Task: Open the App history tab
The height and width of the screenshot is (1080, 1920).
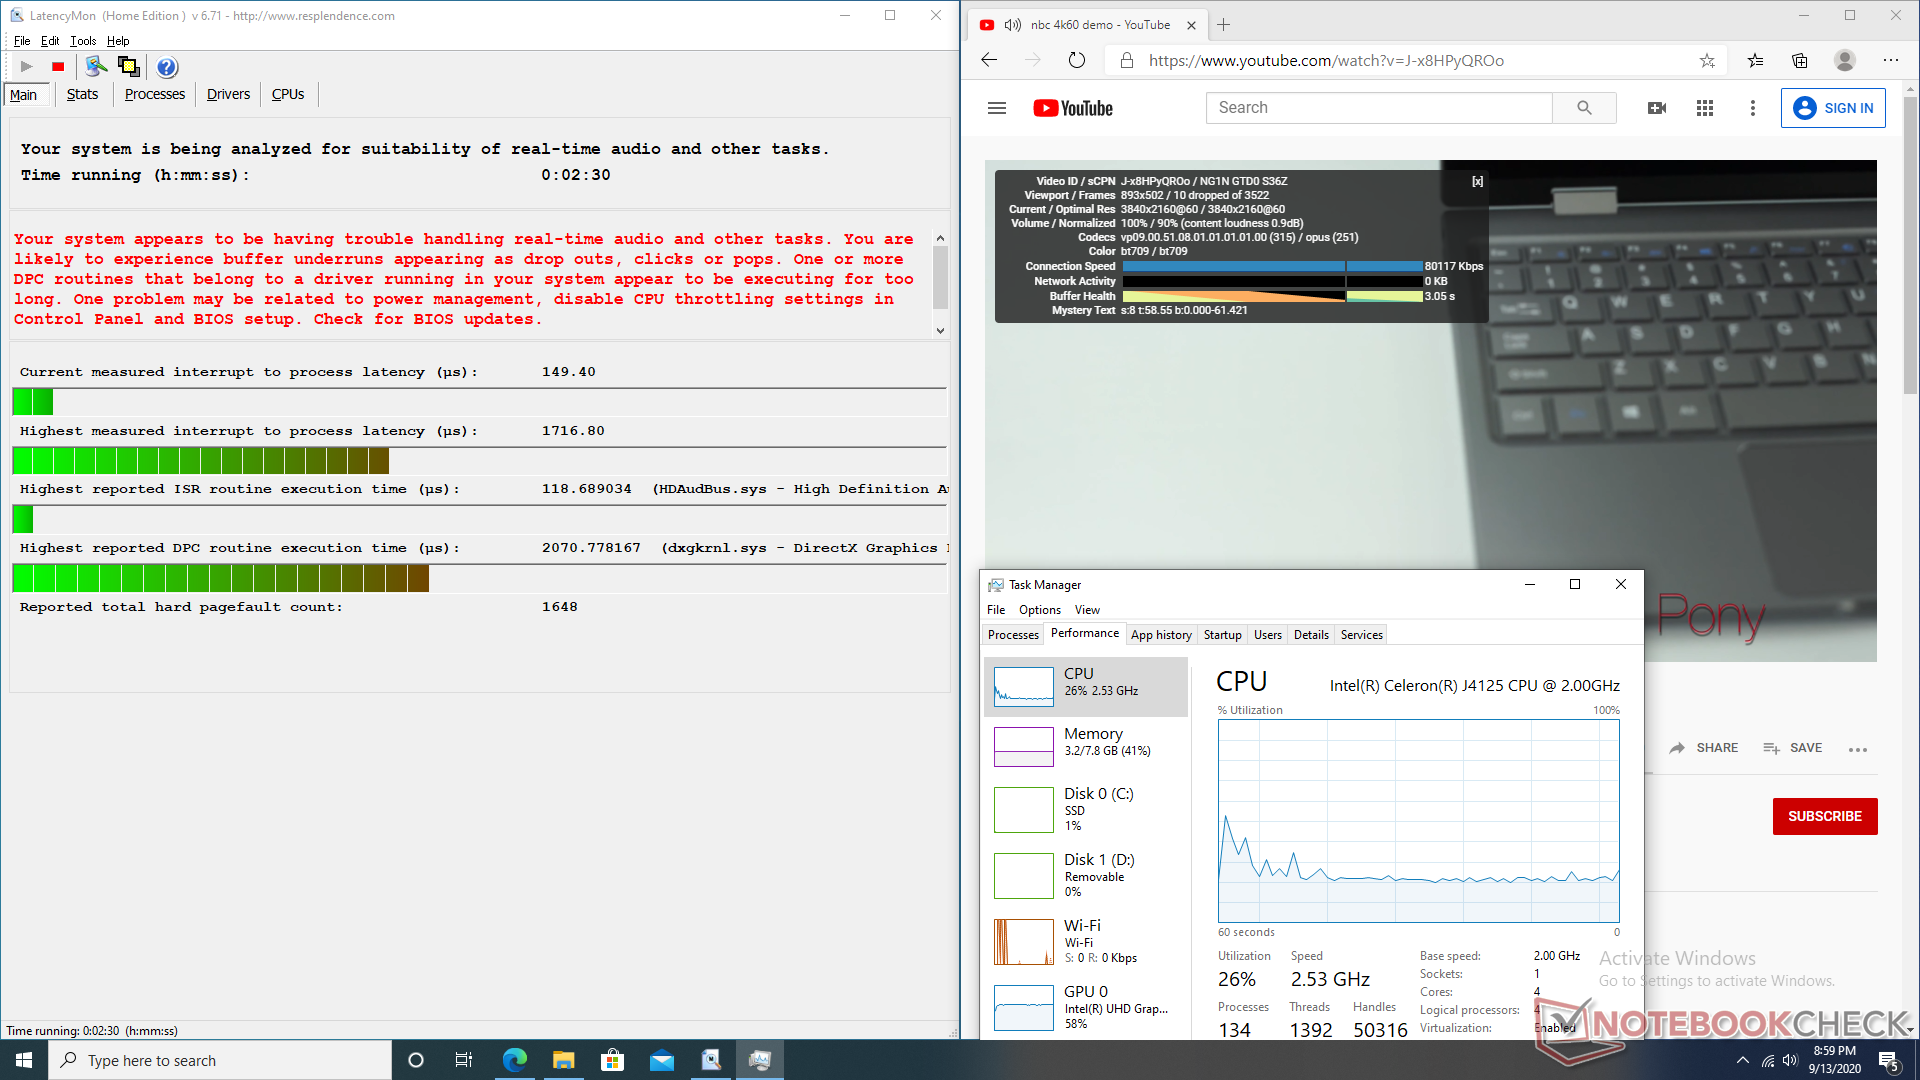Action: point(1161,634)
